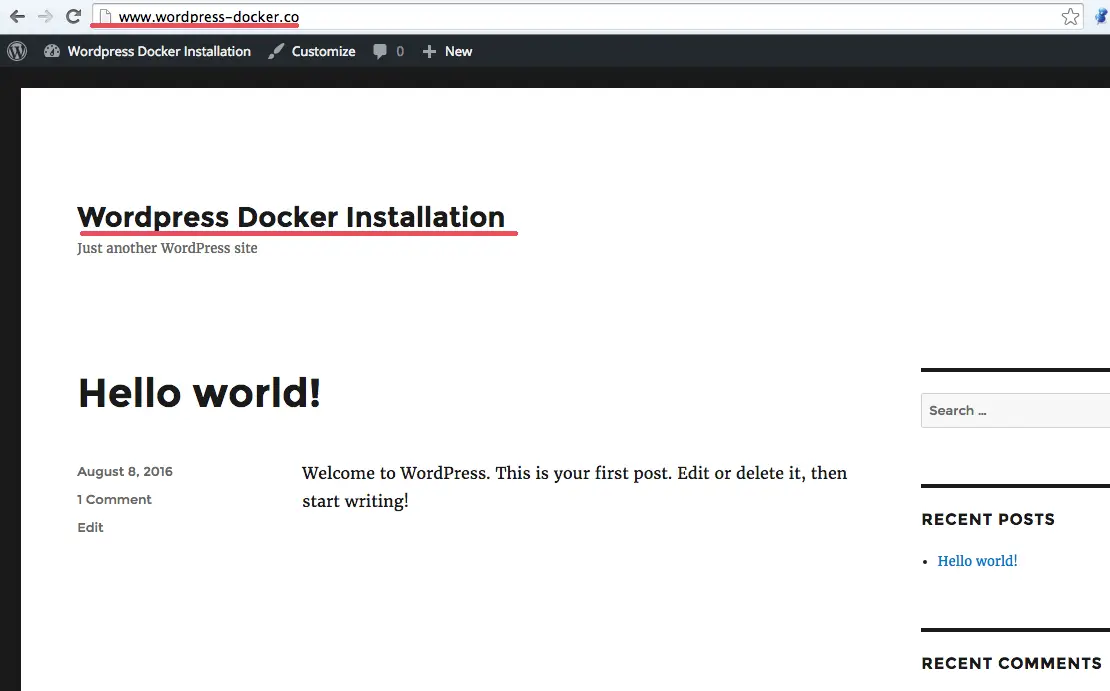1110x691 pixels.
Task: Click the plus icon beside New
Action: click(x=429, y=51)
